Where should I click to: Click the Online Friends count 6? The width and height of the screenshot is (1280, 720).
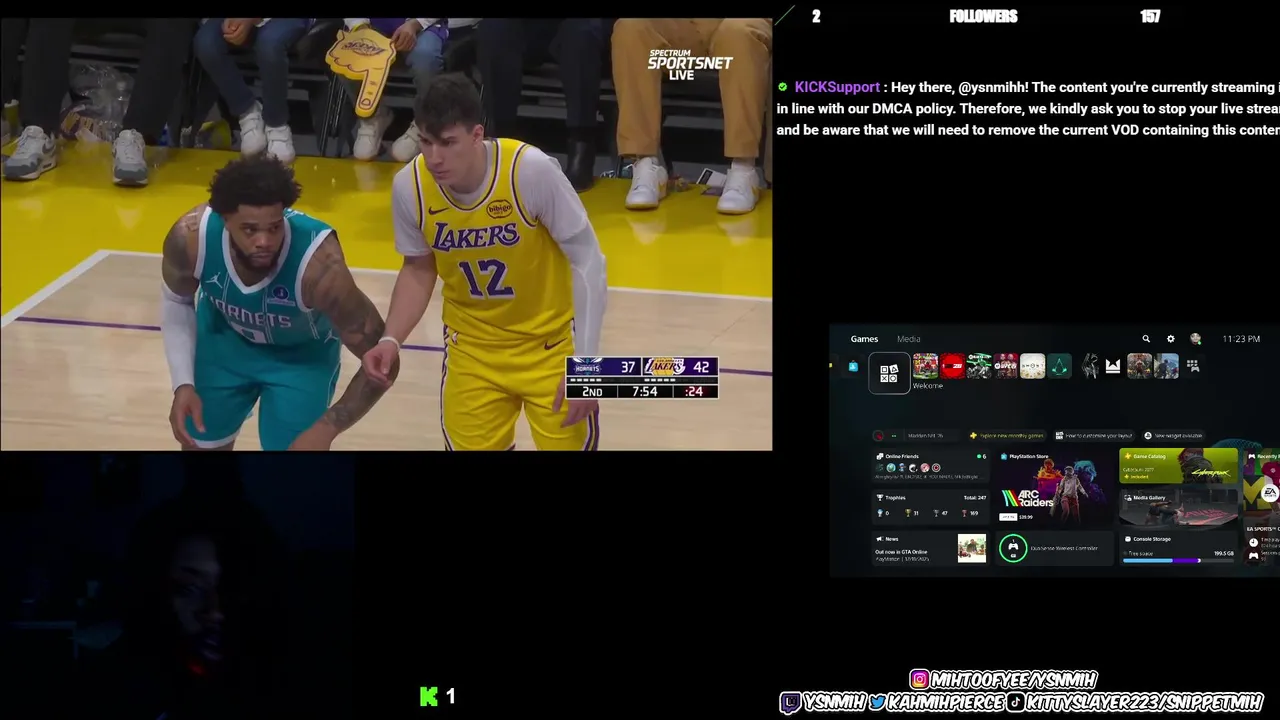click(x=984, y=456)
